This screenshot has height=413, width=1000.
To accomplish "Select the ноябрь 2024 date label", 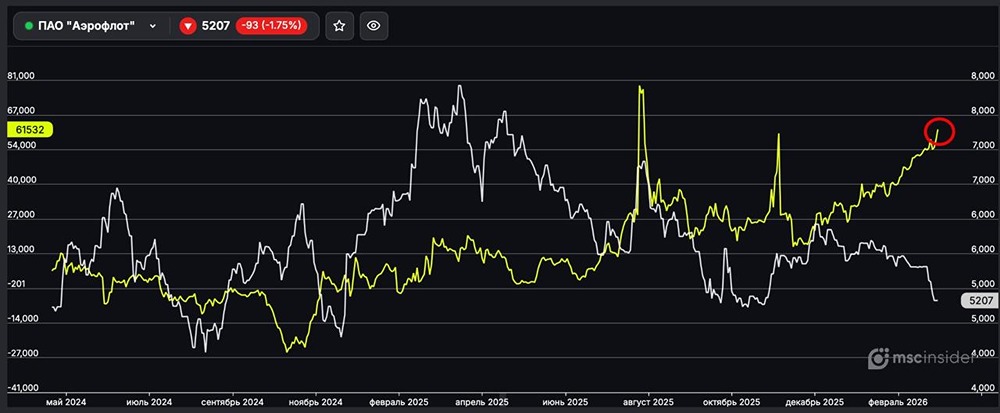I will pyautogui.click(x=315, y=403).
